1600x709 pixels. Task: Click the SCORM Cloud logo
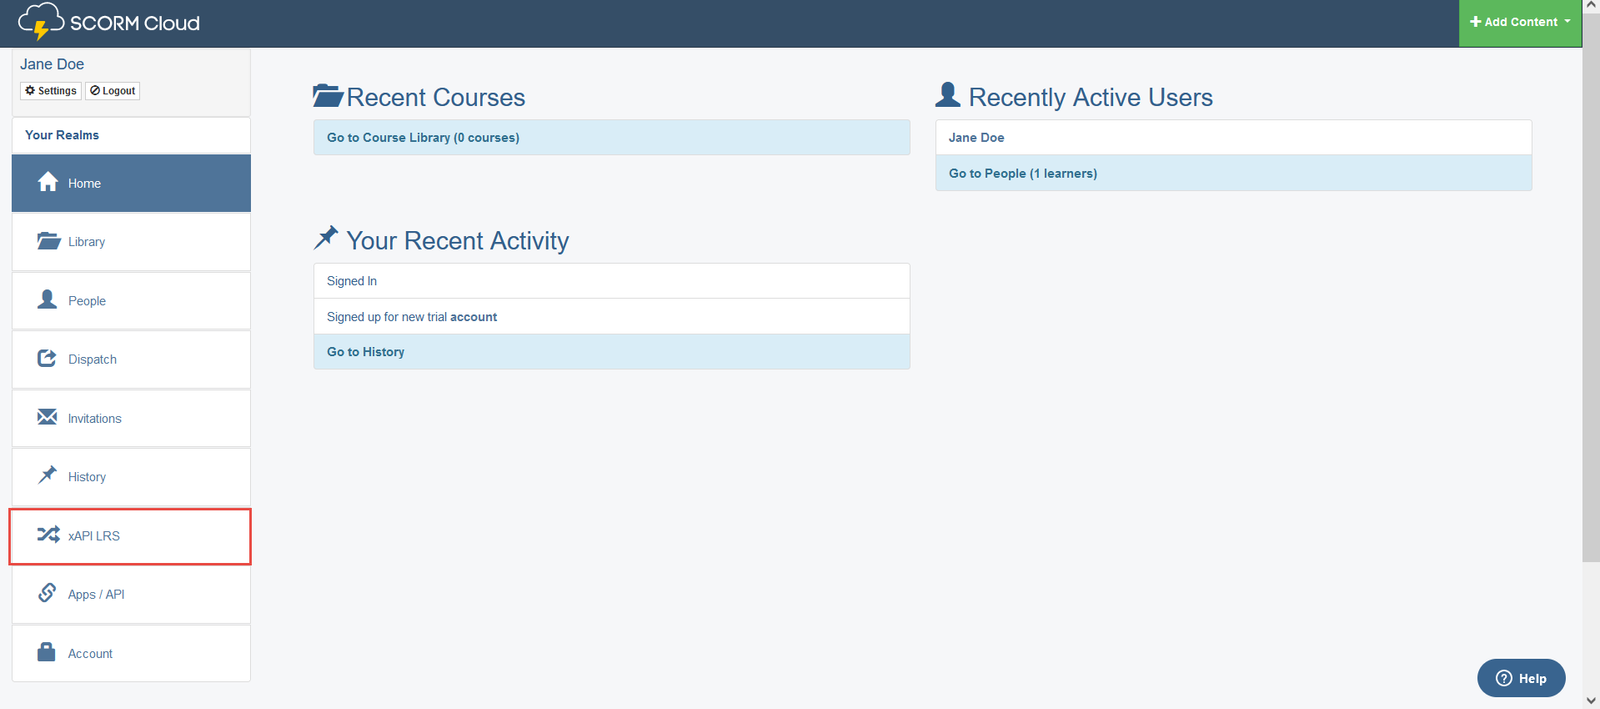(x=109, y=22)
